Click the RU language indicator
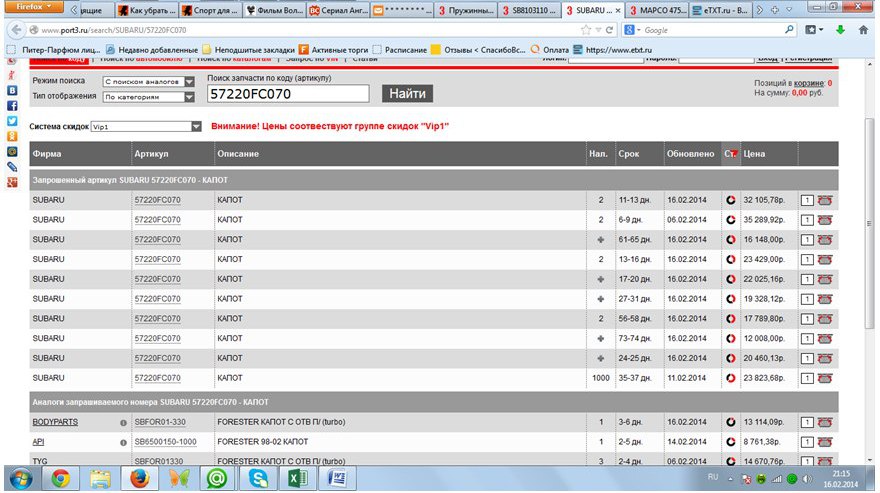 tap(713, 477)
